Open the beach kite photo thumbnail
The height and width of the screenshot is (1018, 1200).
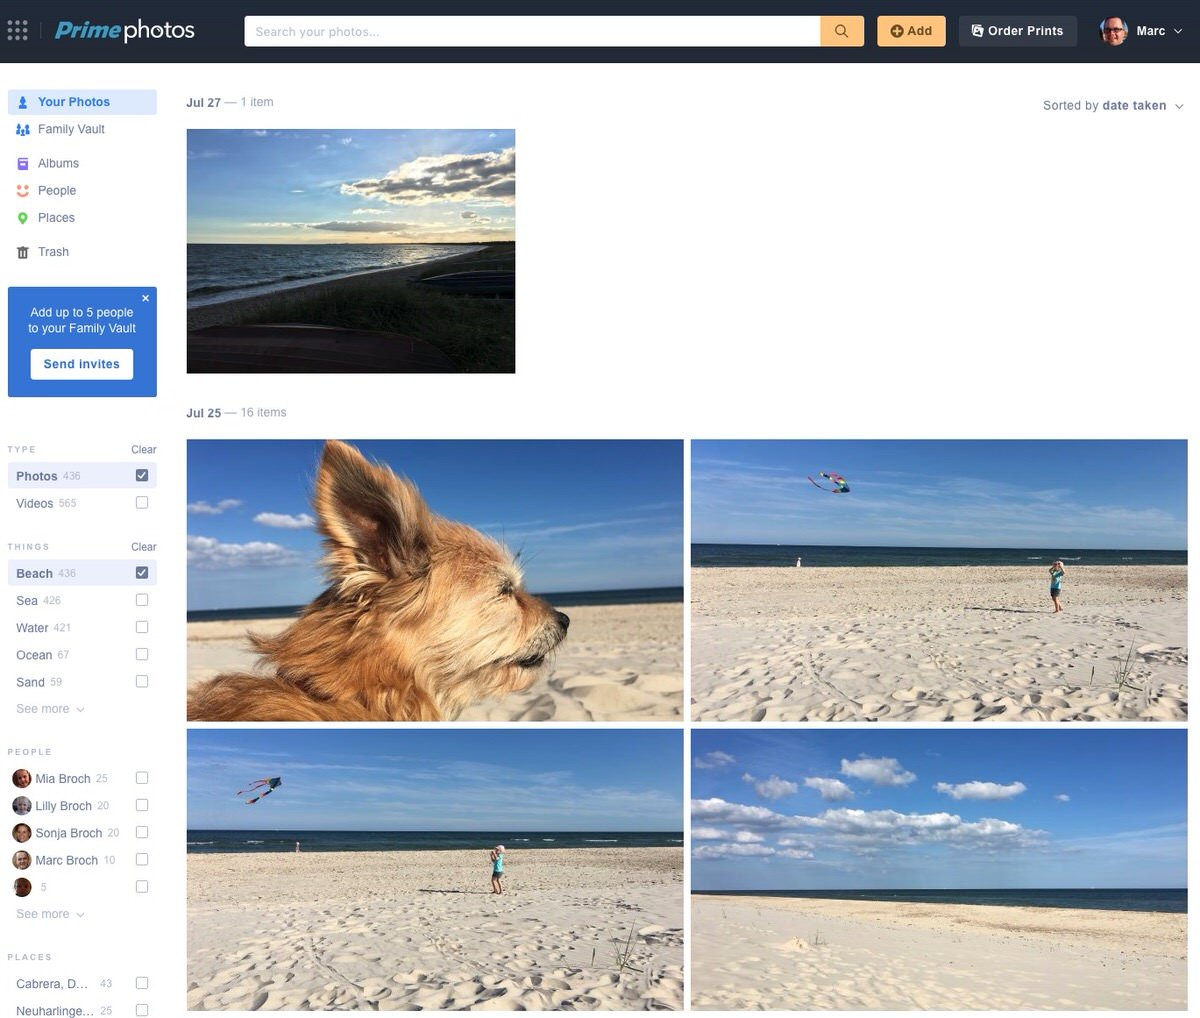coord(938,579)
